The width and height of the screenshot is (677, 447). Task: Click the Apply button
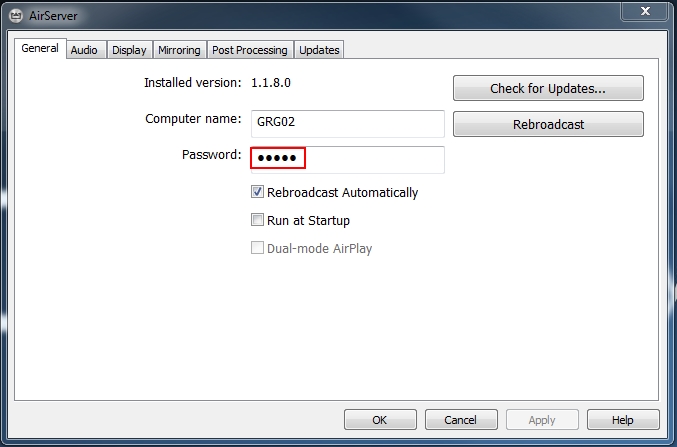coord(542,419)
